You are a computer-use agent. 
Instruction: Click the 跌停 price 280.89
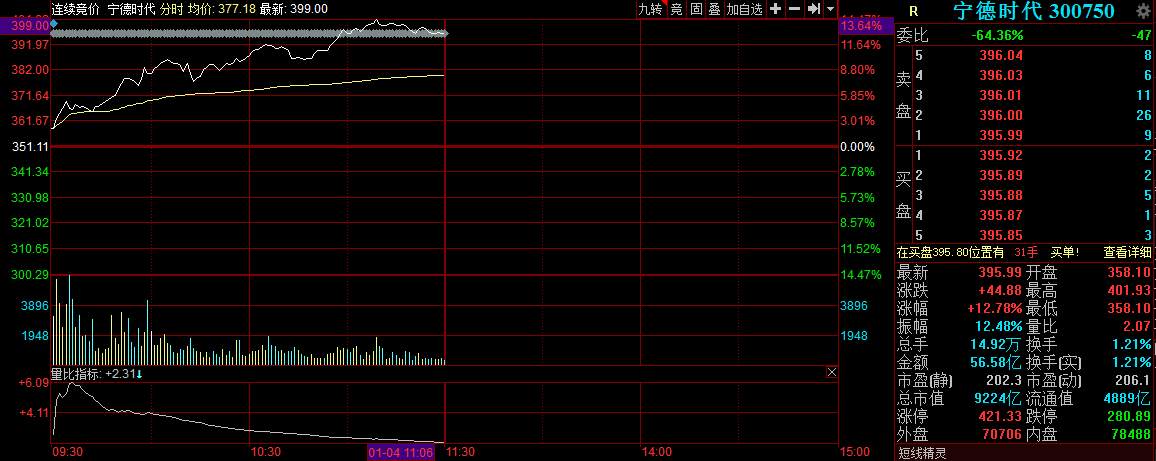[x=1129, y=417]
